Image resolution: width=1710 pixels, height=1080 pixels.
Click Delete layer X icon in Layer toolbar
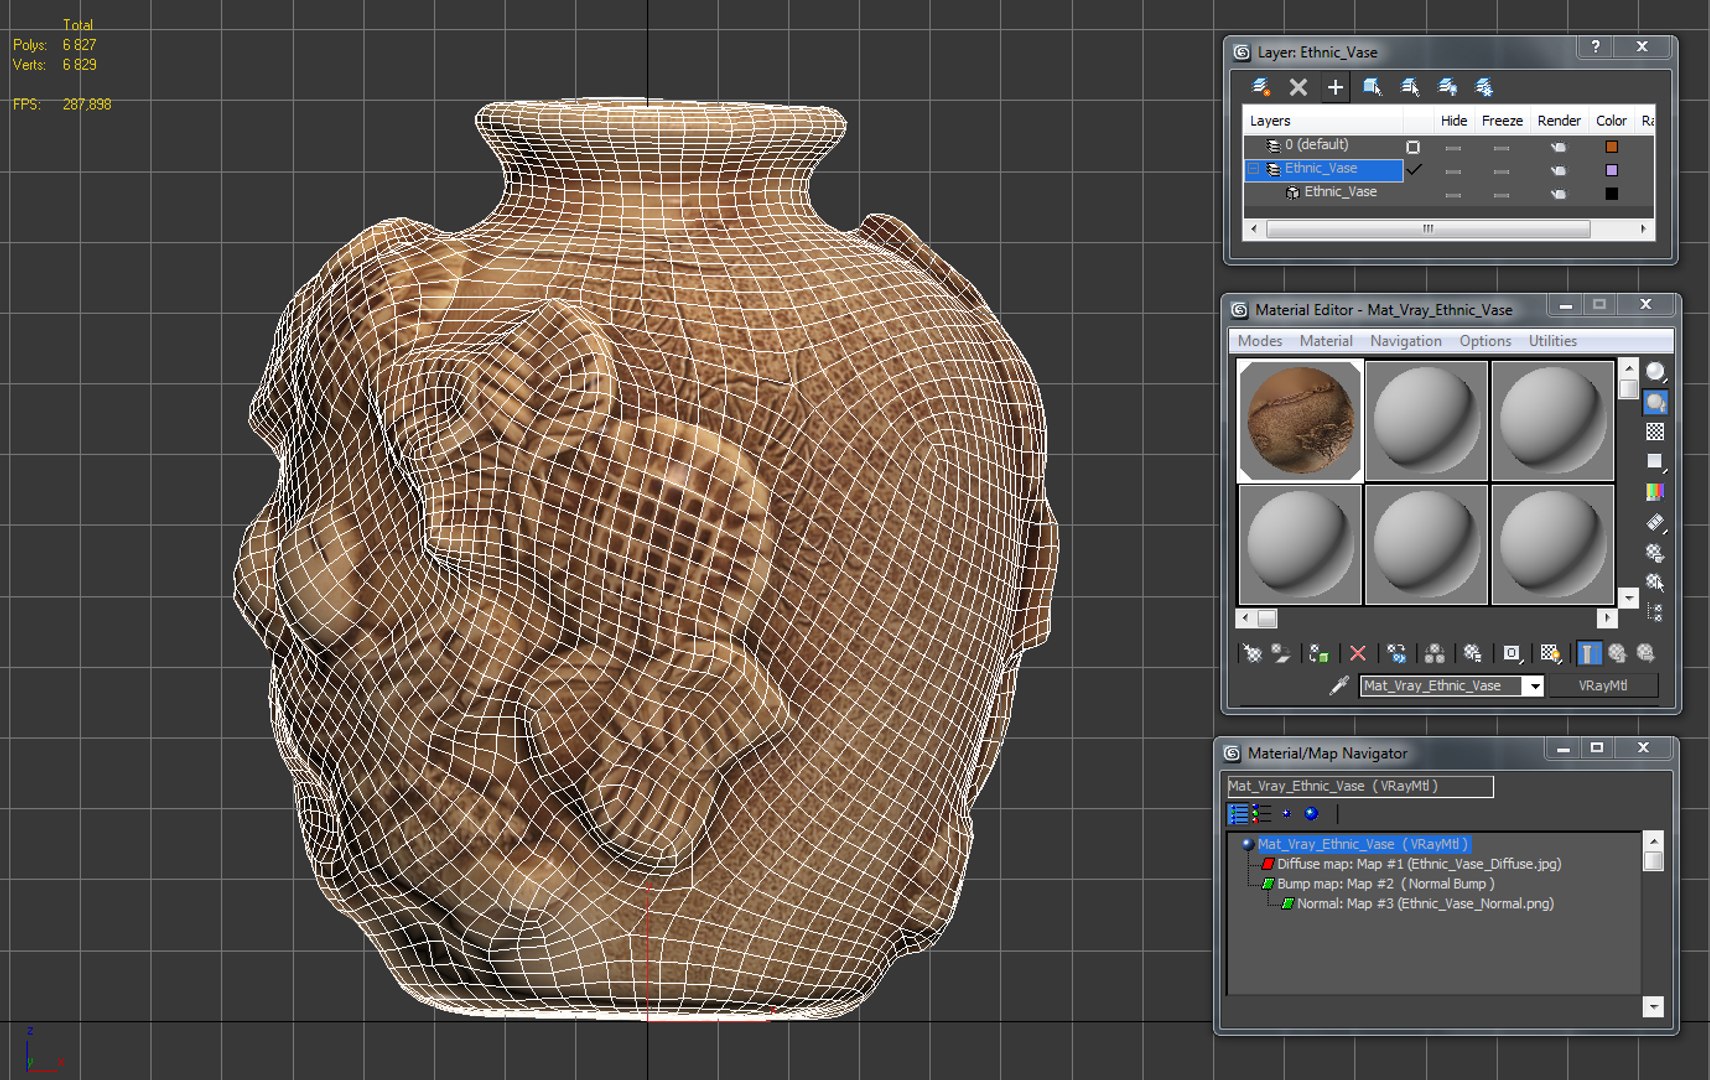(1298, 87)
